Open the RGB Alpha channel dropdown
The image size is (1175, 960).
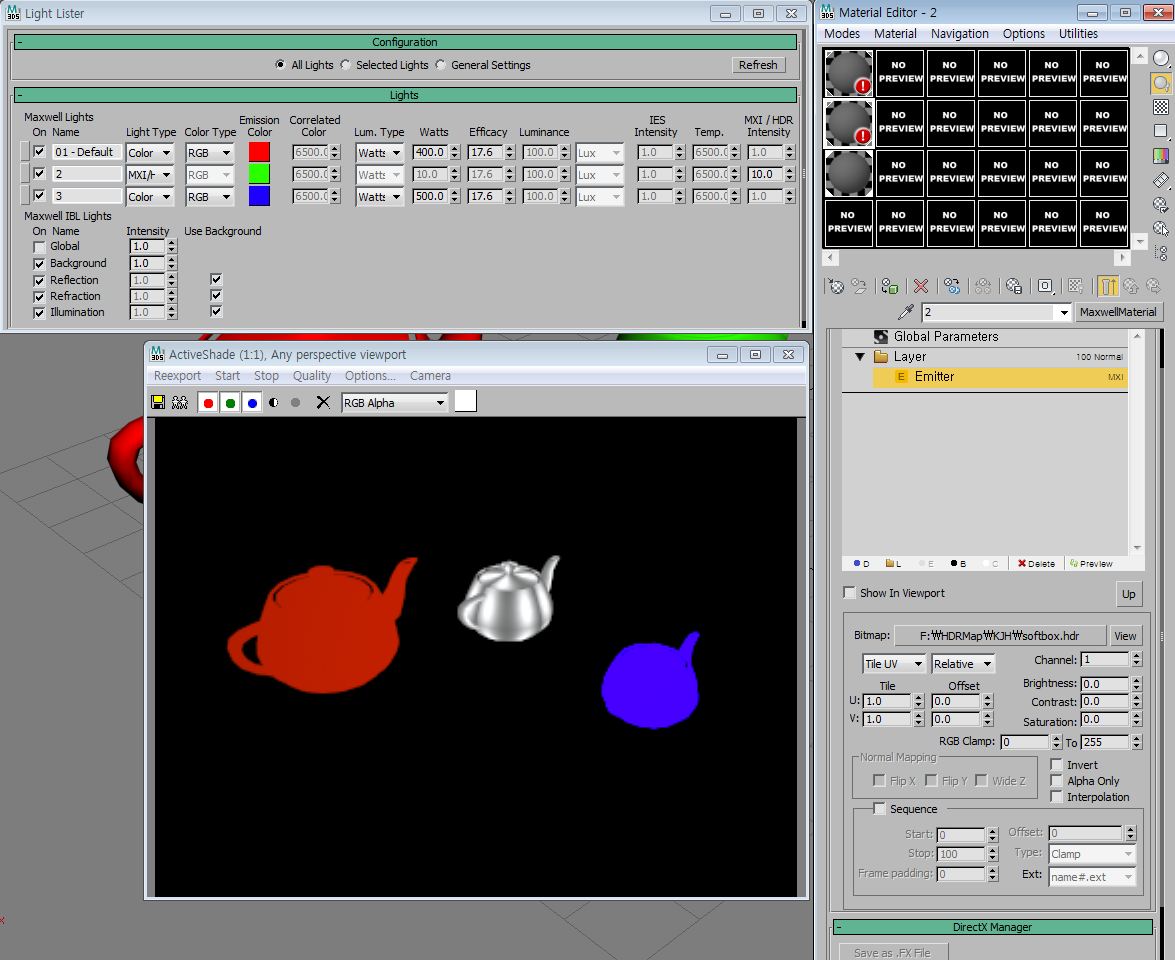[x=394, y=402]
